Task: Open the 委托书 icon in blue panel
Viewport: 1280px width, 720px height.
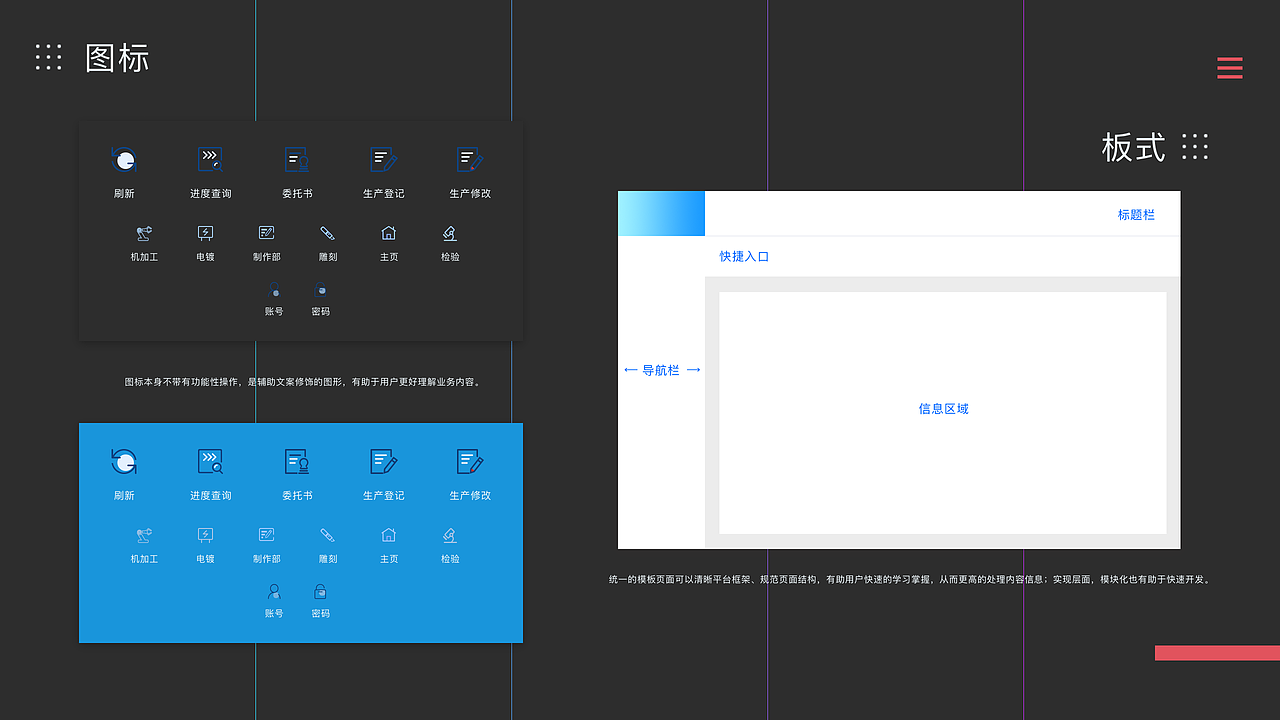Action: (x=297, y=461)
